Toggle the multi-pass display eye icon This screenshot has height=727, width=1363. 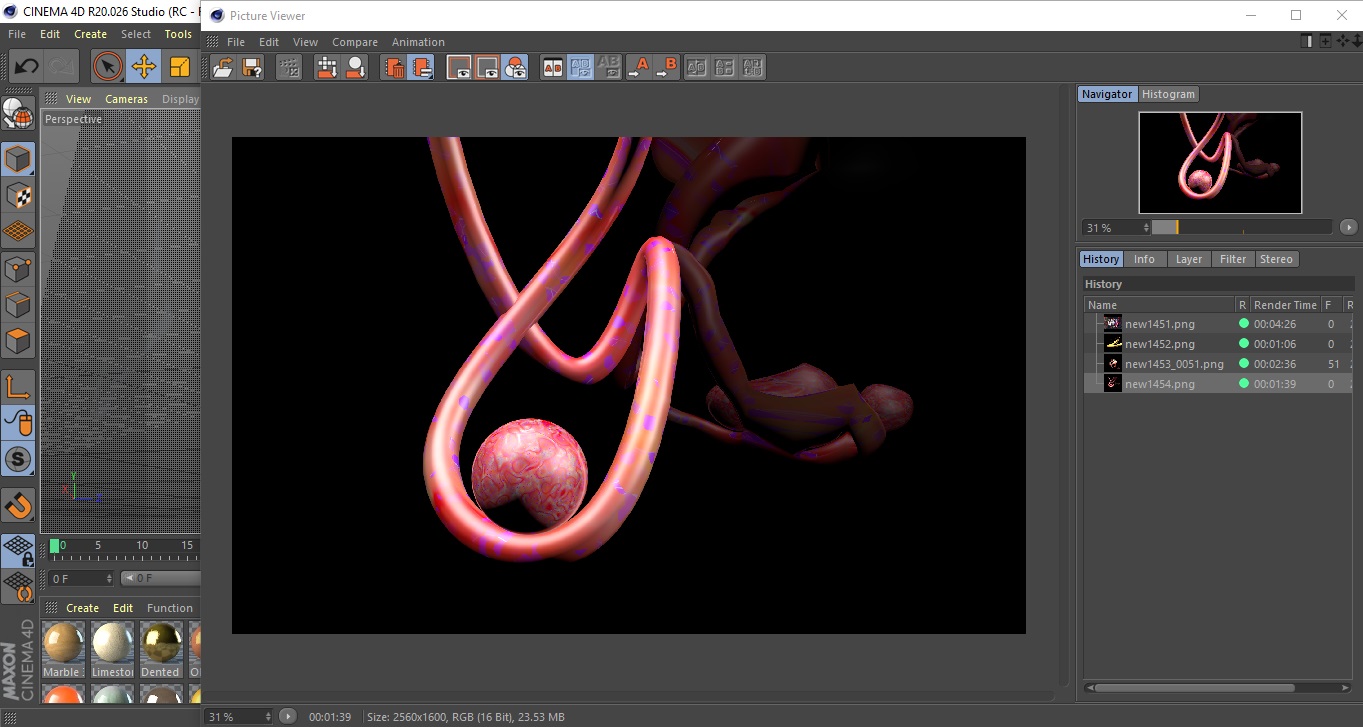[x=515, y=68]
